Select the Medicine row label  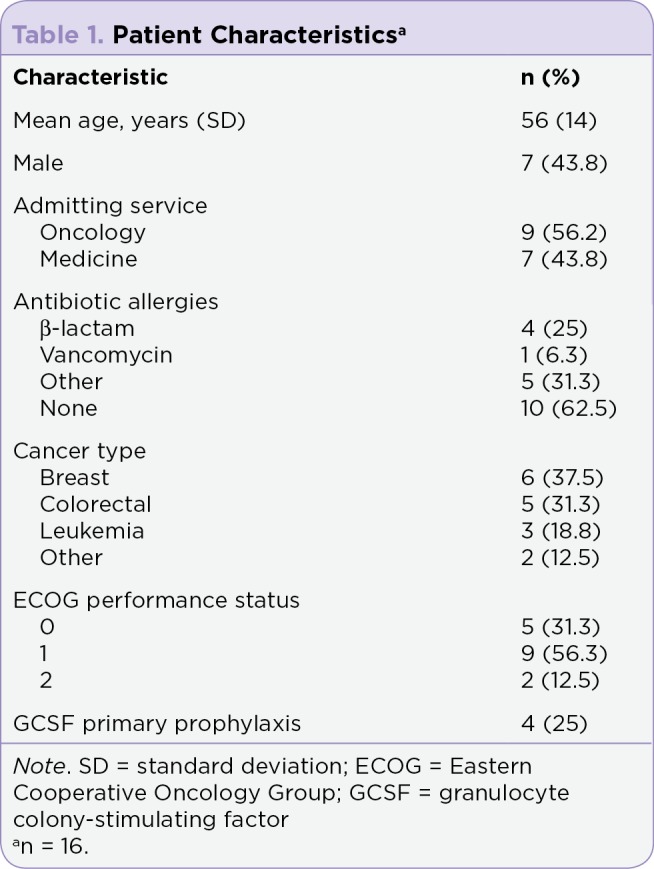[89, 259]
